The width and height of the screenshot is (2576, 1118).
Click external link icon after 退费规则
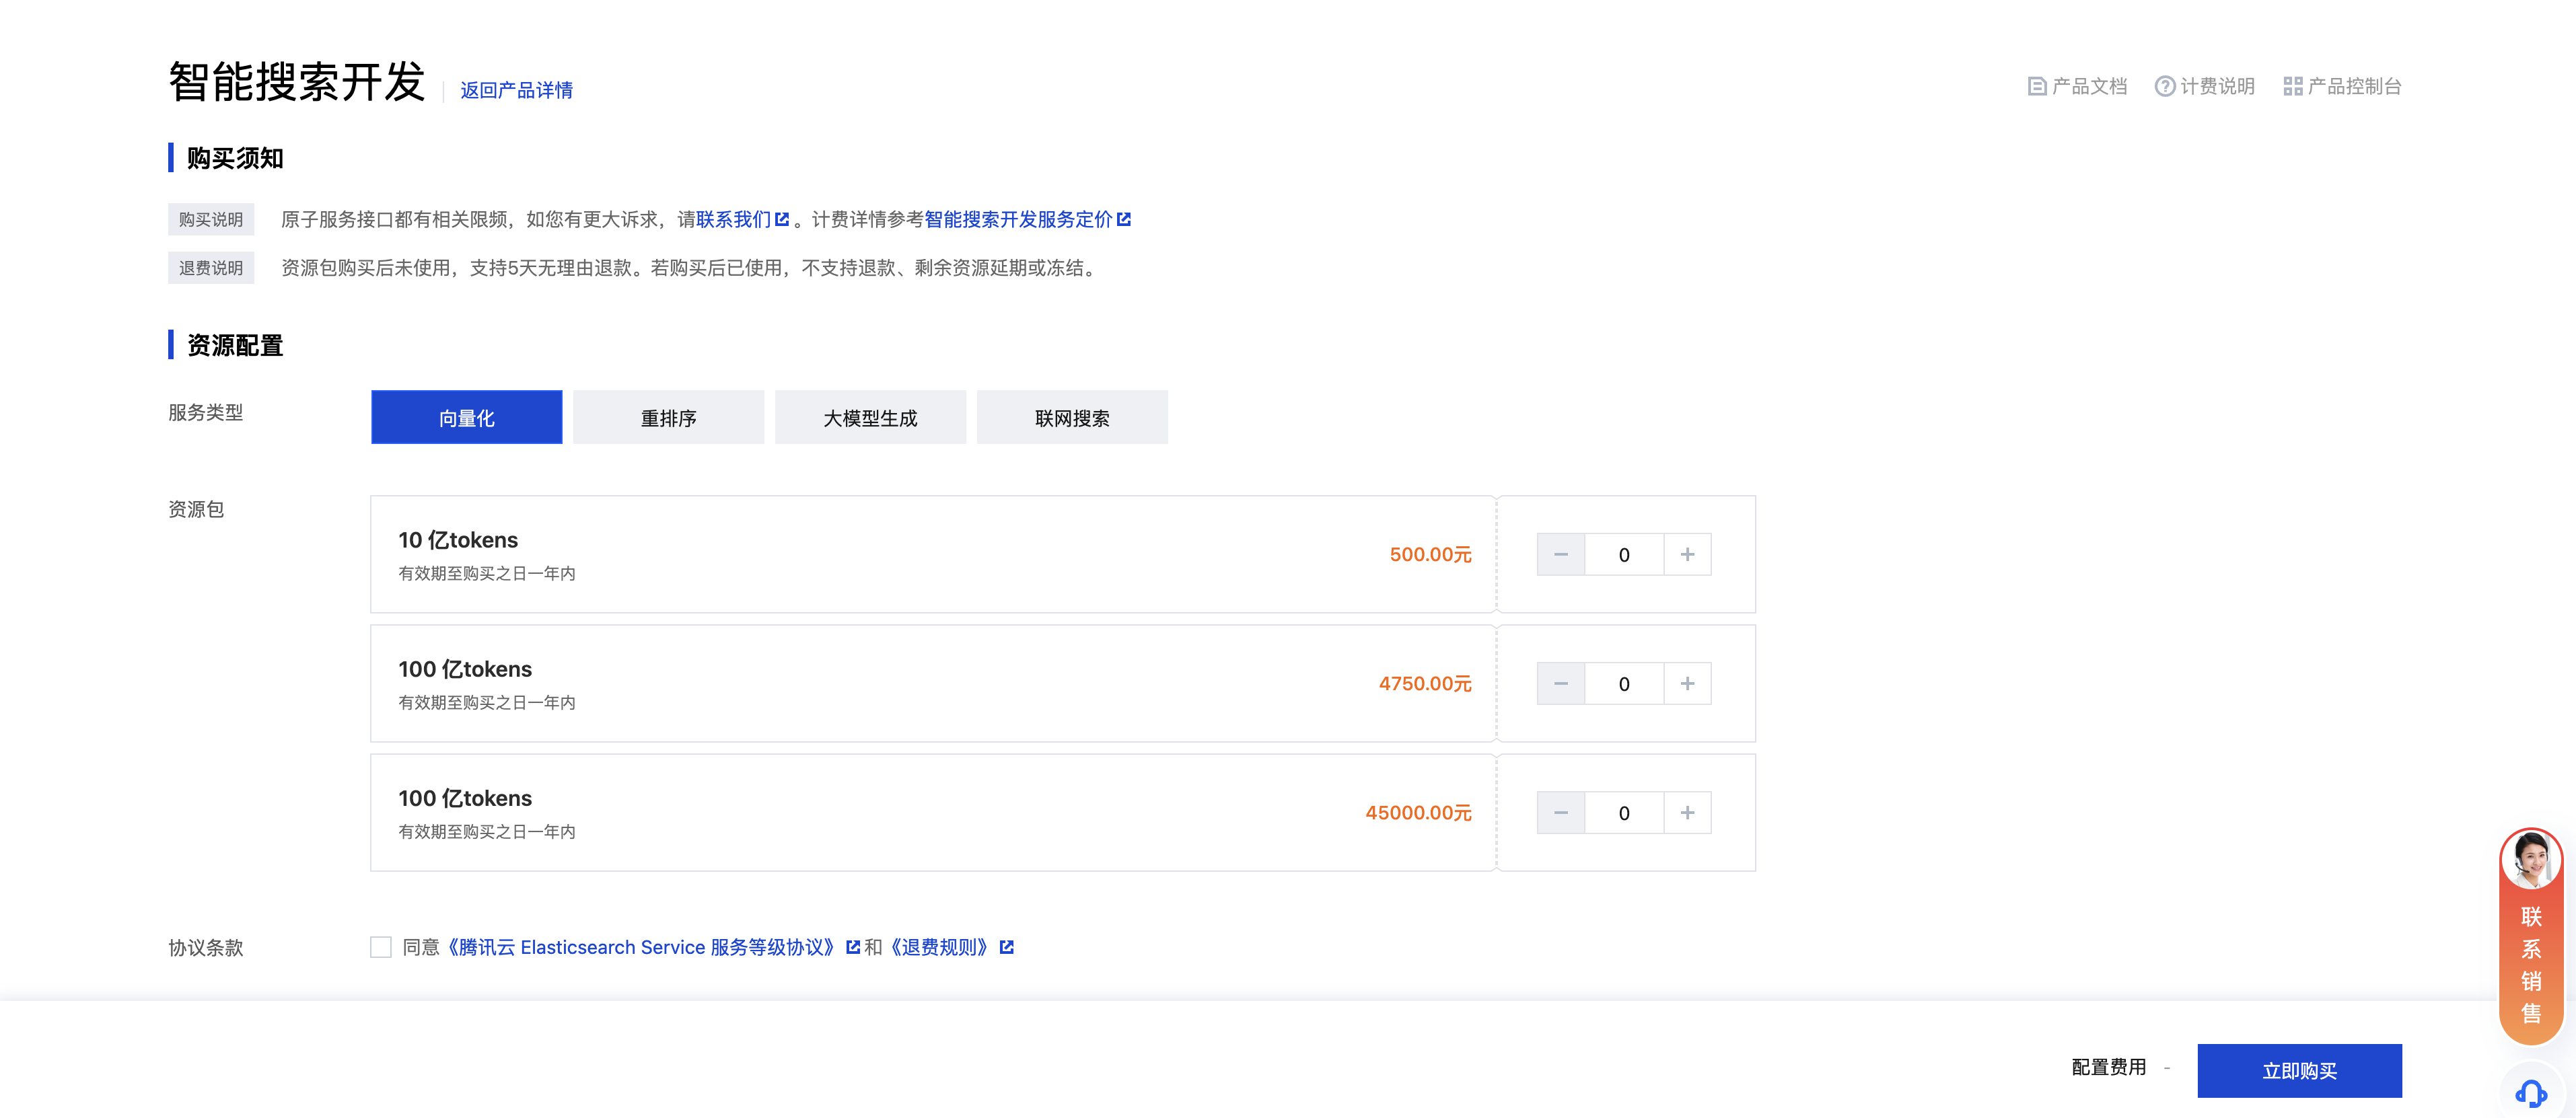point(1007,947)
